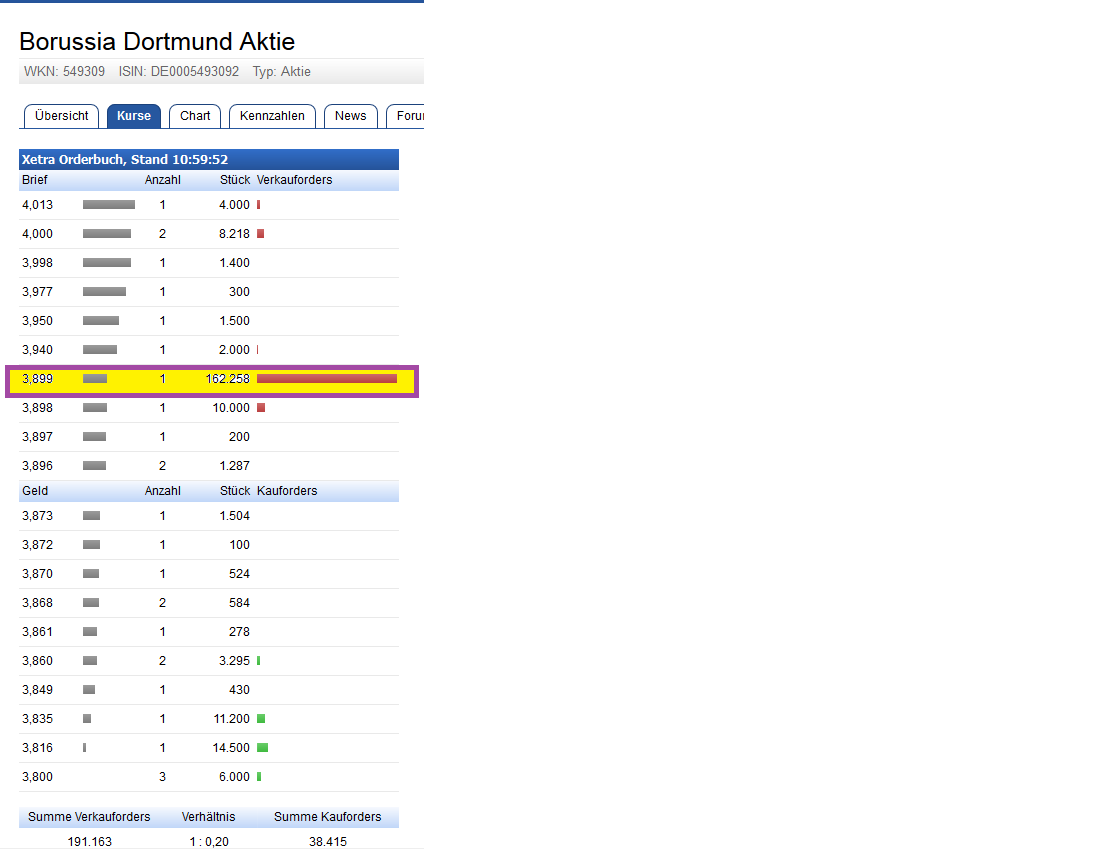Switch to the Chart tab
Image resolution: width=1110 pixels, height=849 pixels.
click(x=195, y=116)
